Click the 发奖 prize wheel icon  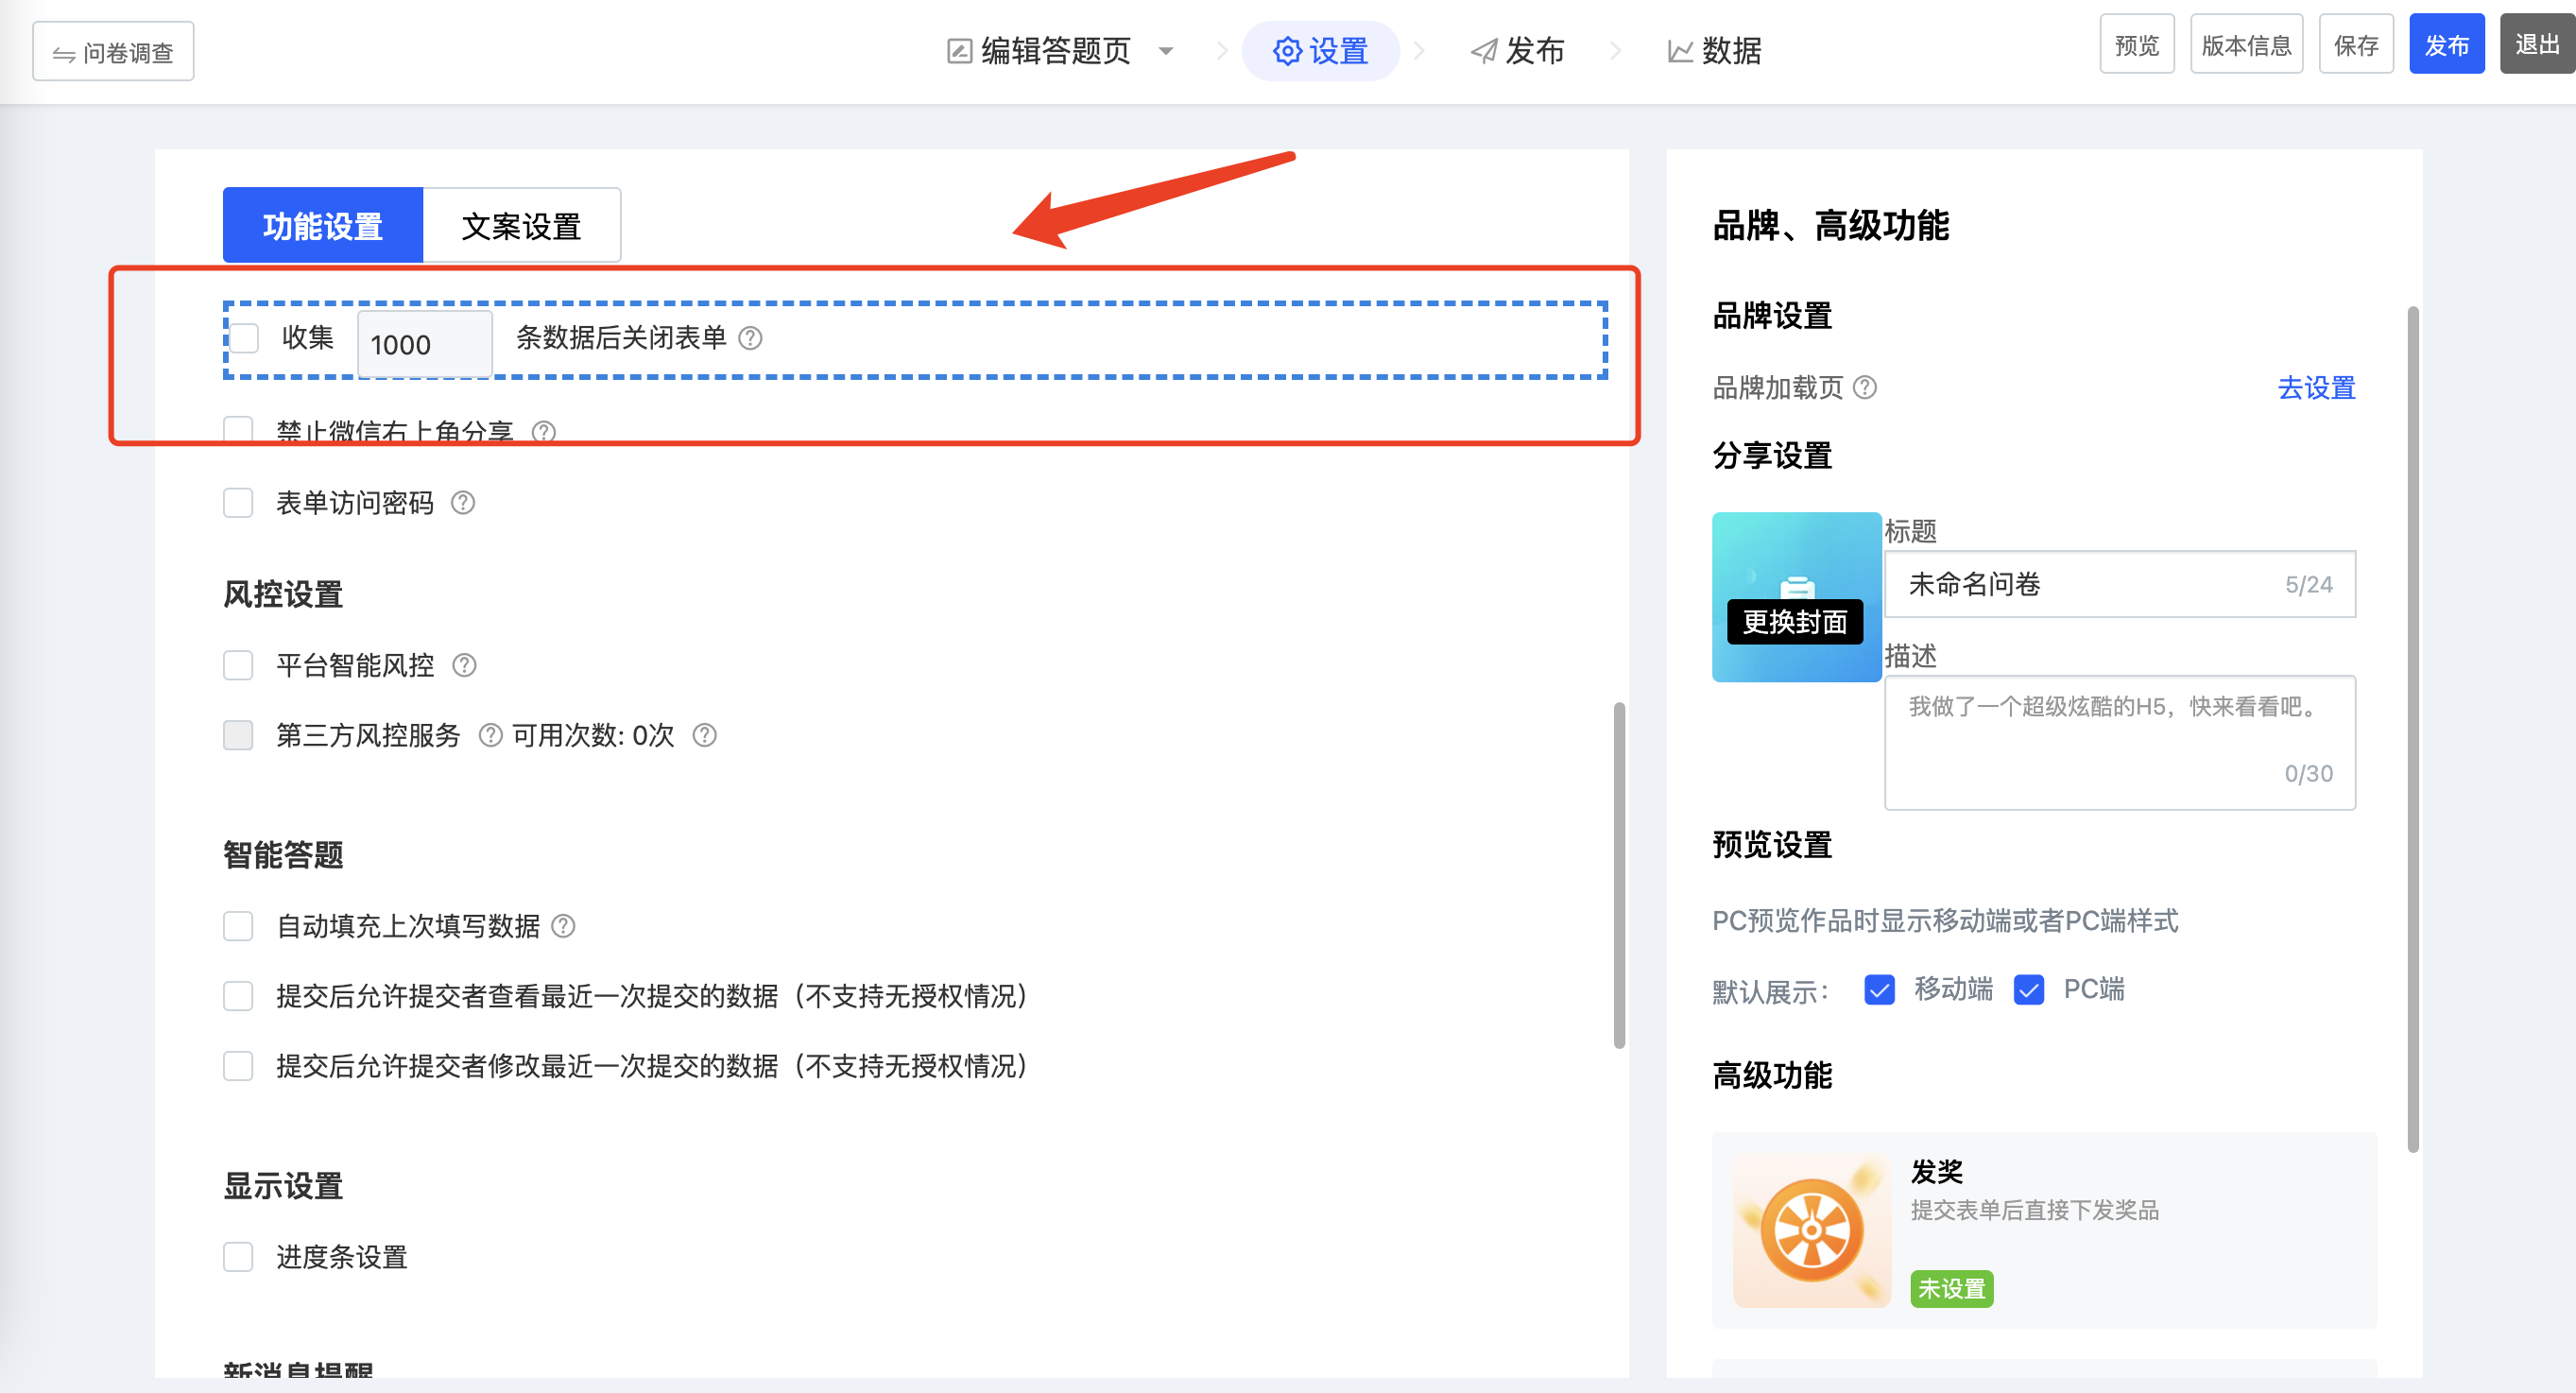(1811, 1231)
